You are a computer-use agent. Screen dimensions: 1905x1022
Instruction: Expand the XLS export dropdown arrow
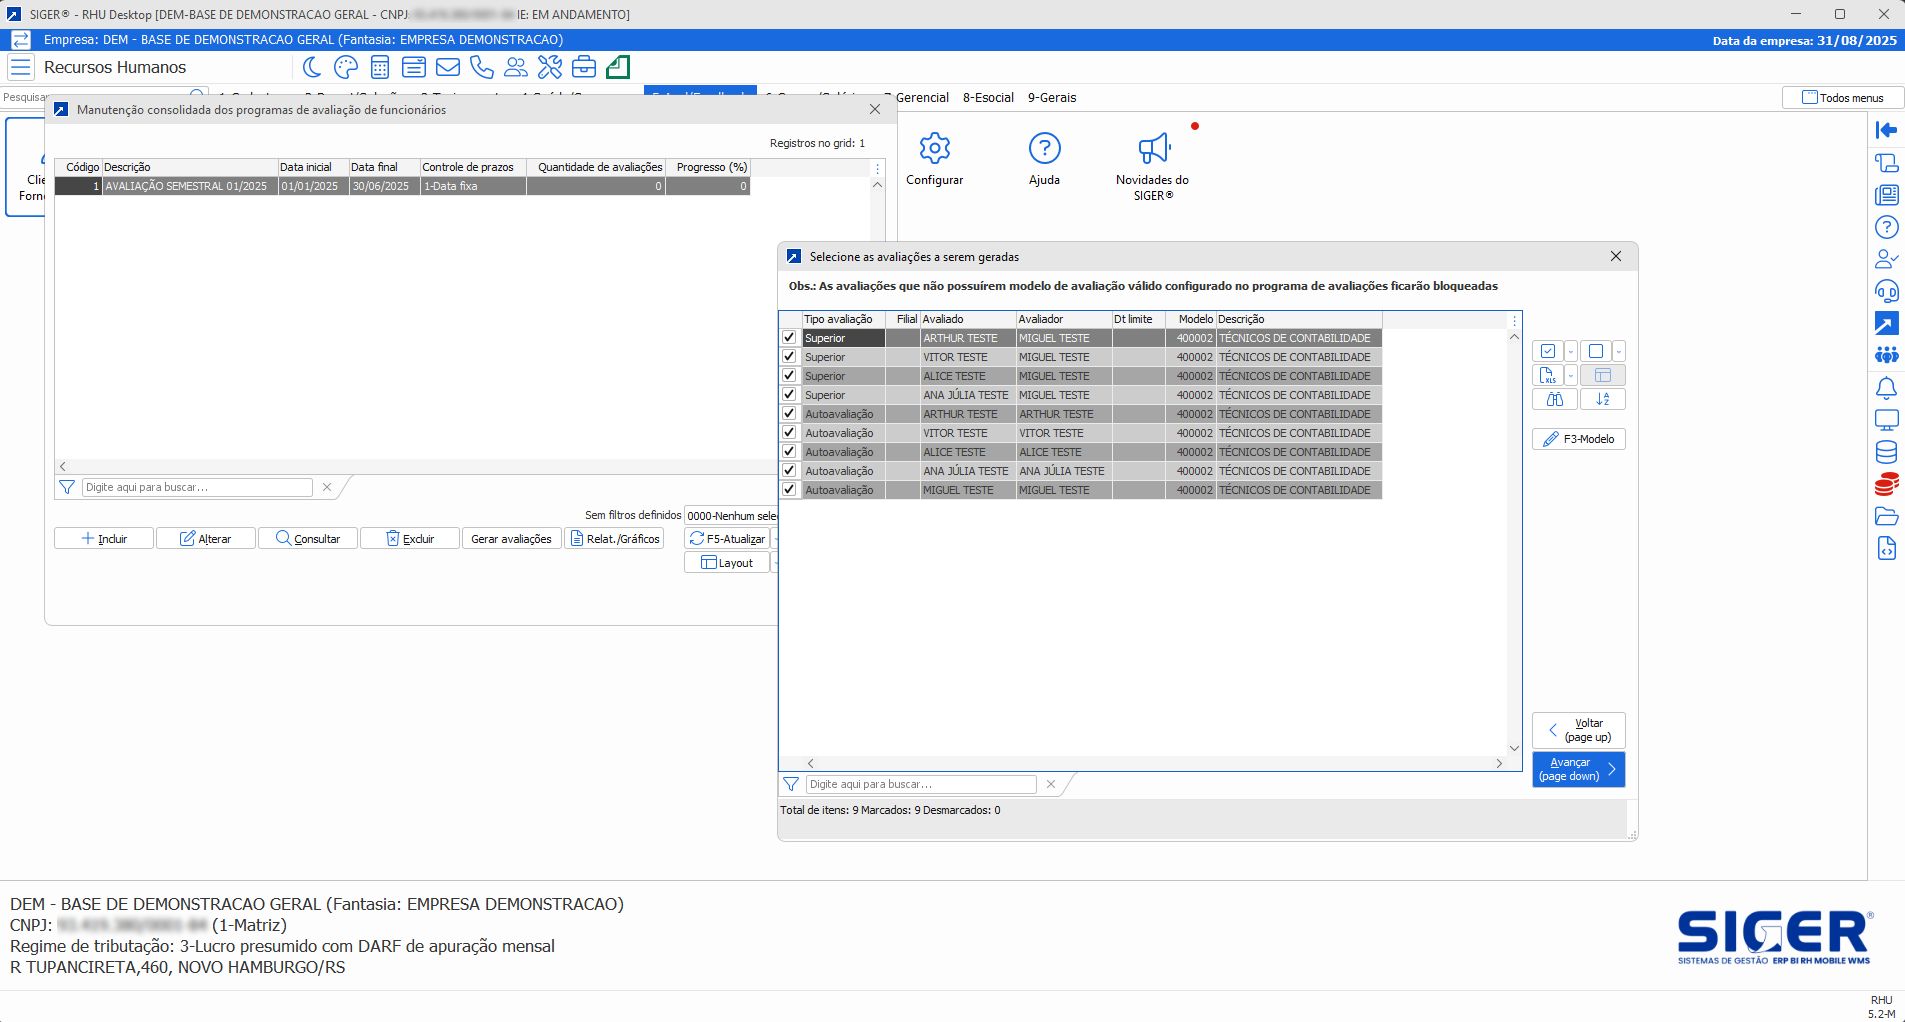1570,375
